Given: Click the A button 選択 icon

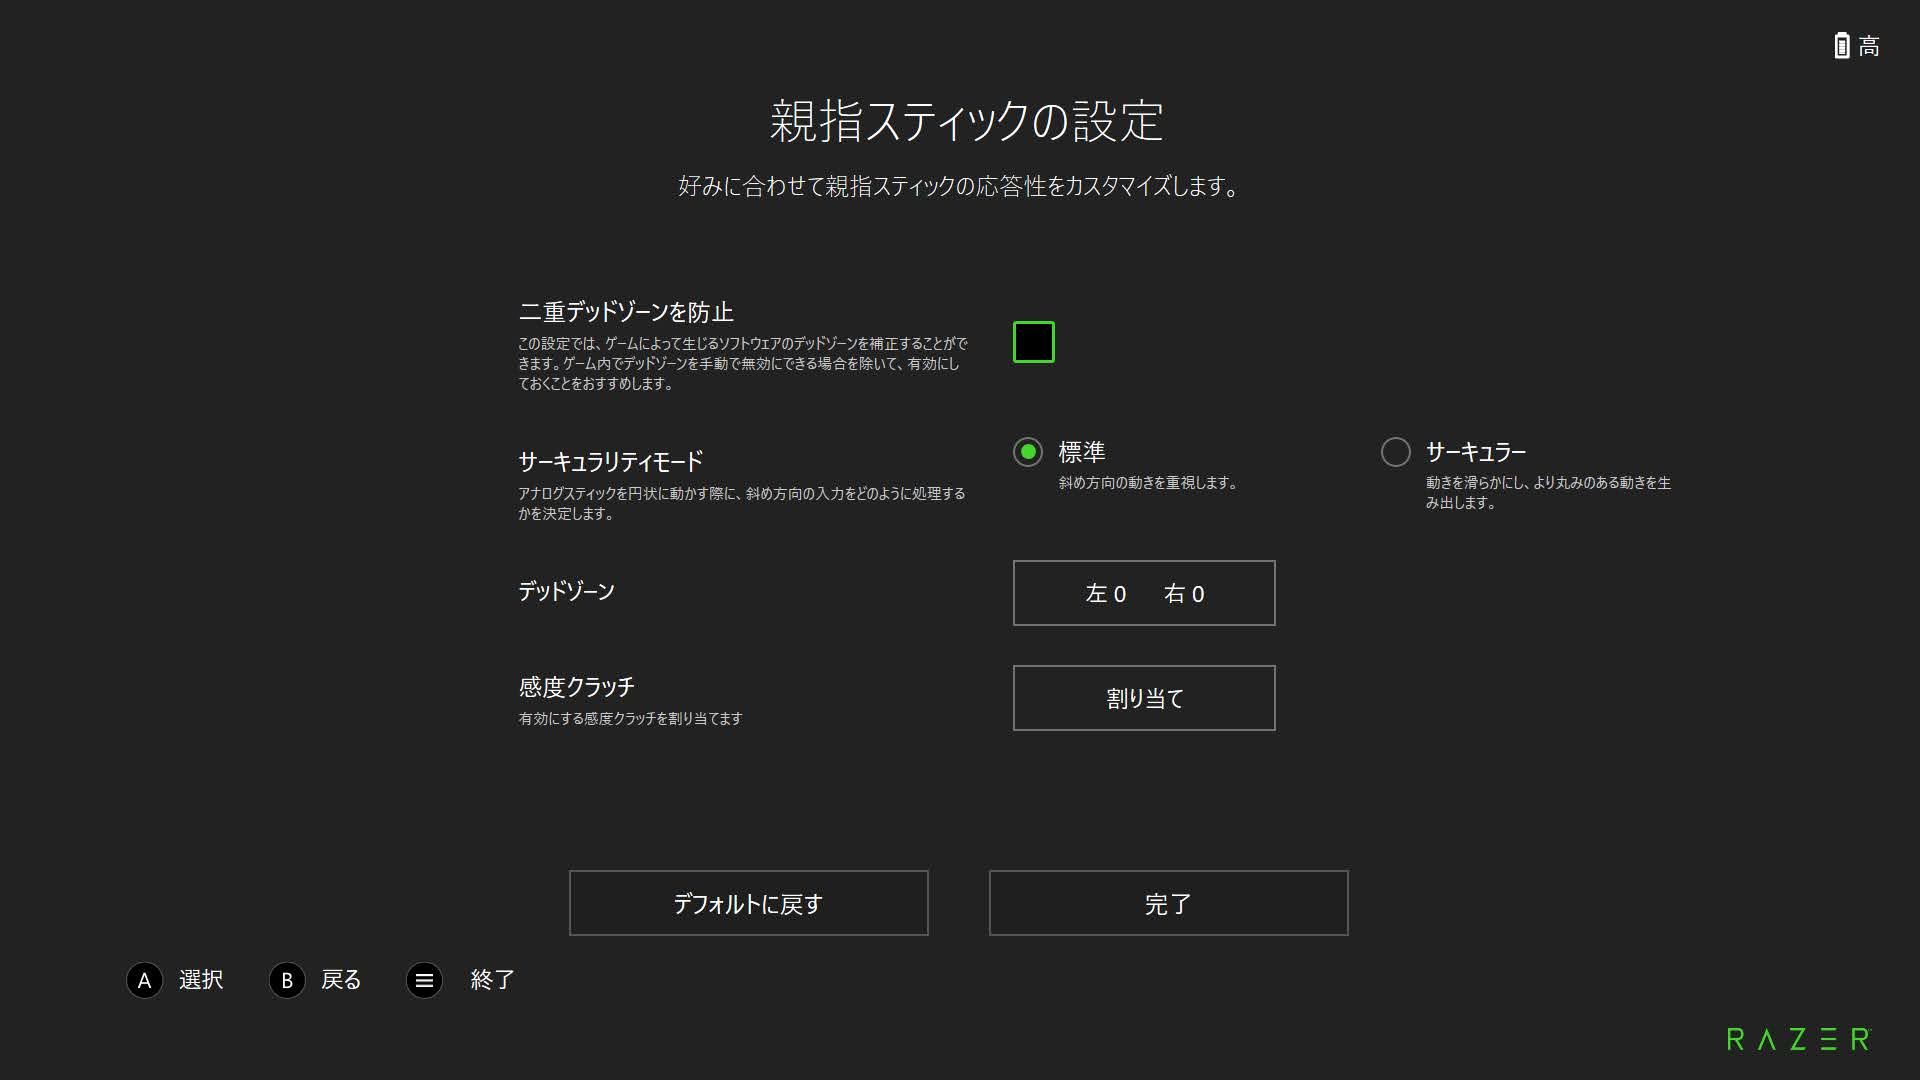Looking at the screenshot, I should click(x=145, y=980).
